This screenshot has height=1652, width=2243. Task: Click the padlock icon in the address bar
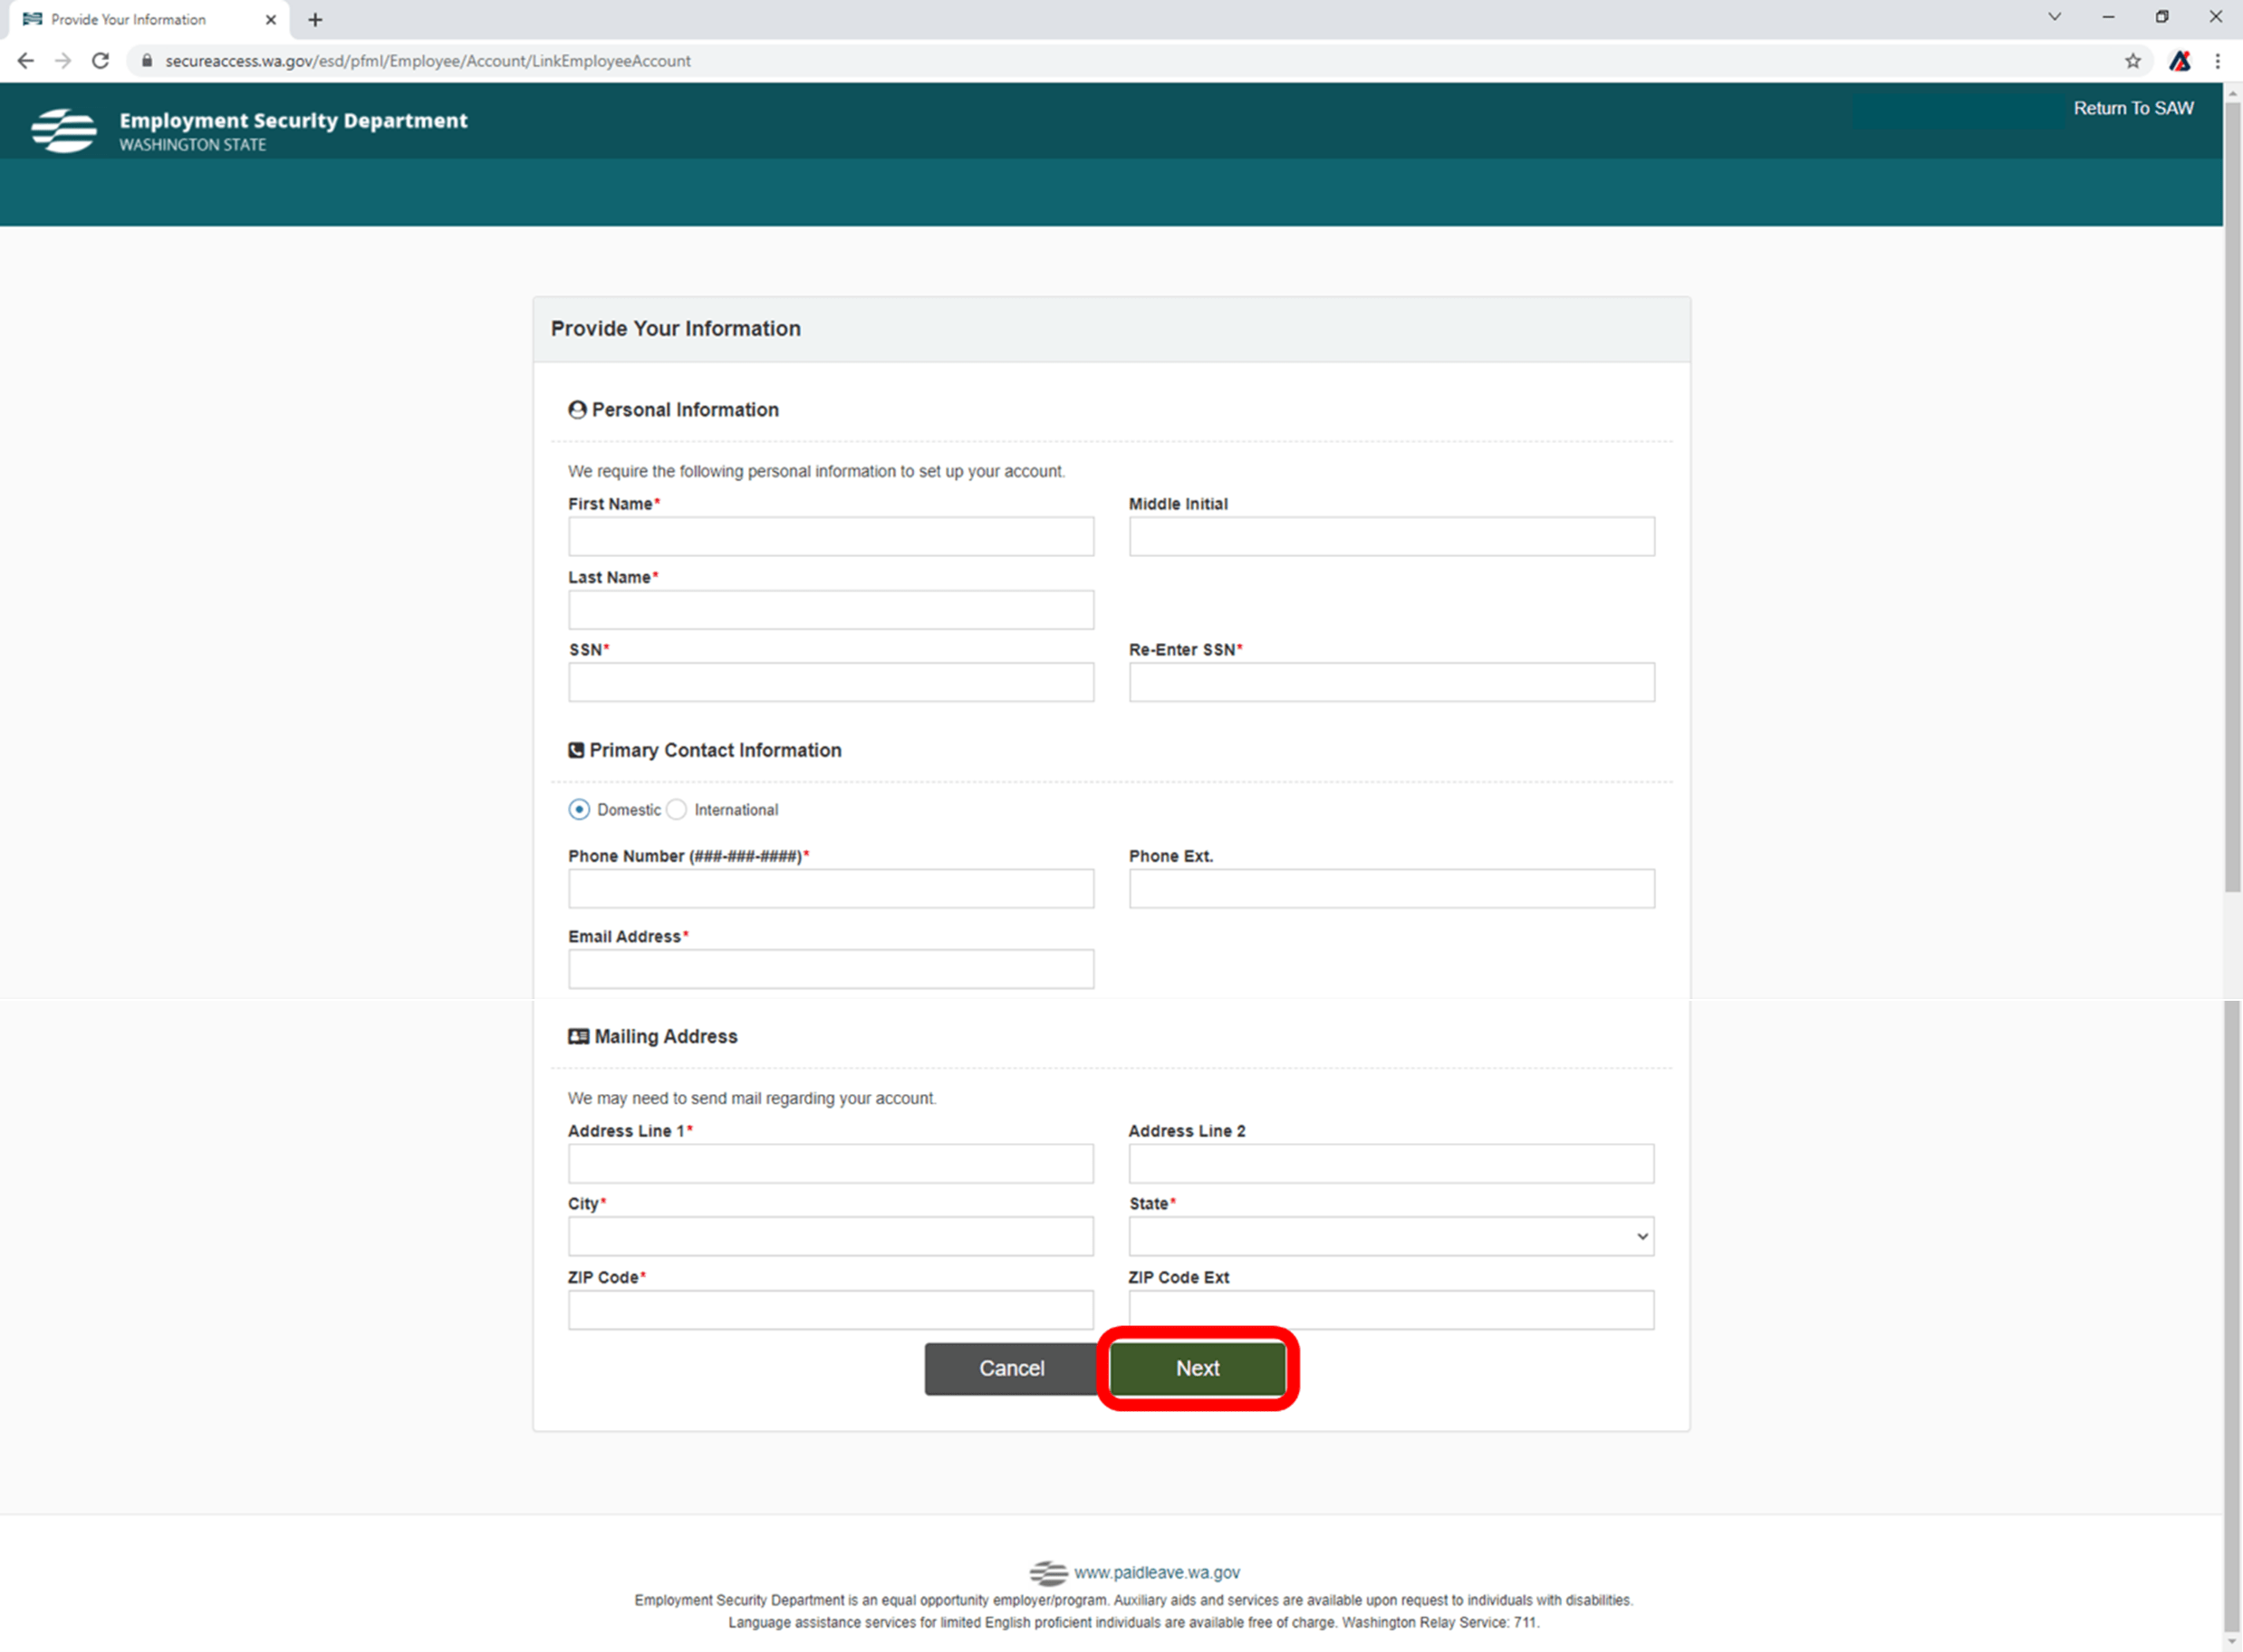click(x=146, y=61)
